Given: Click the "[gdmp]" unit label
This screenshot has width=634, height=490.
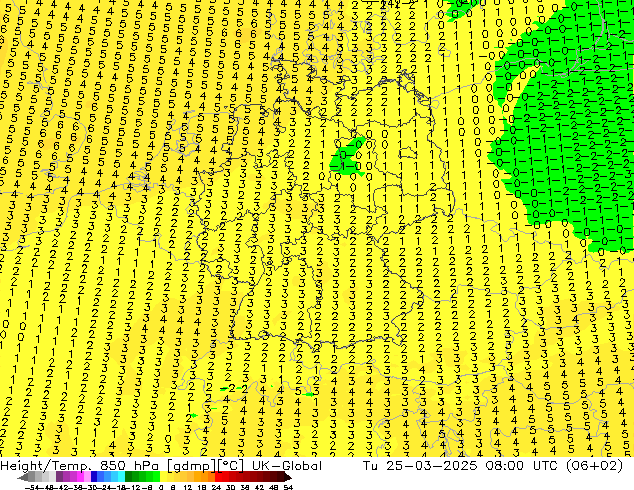Looking at the screenshot, I should [x=191, y=466].
